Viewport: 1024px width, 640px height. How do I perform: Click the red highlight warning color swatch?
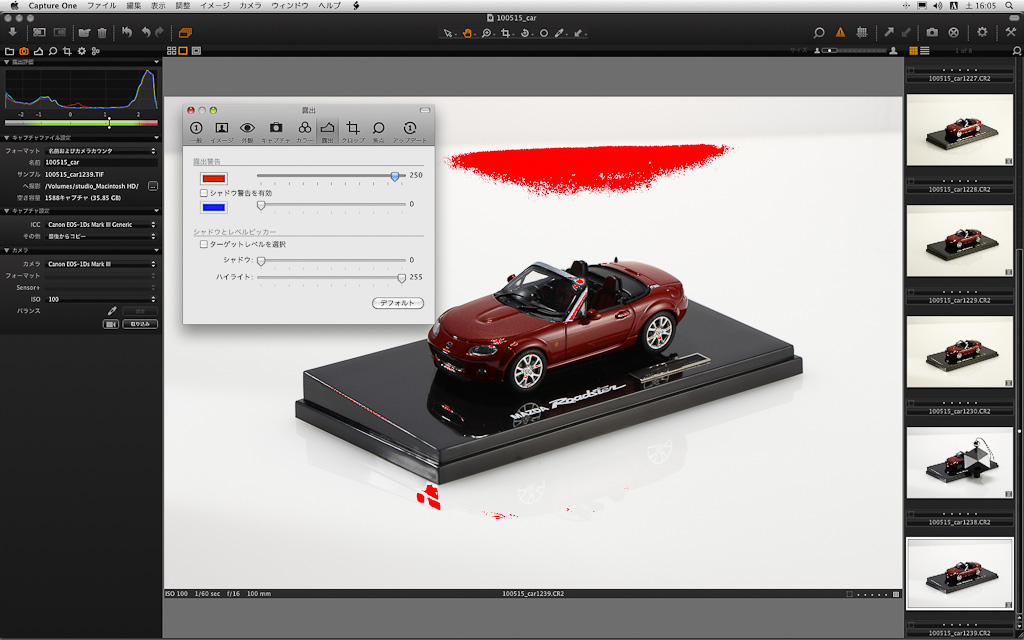[x=214, y=177]
